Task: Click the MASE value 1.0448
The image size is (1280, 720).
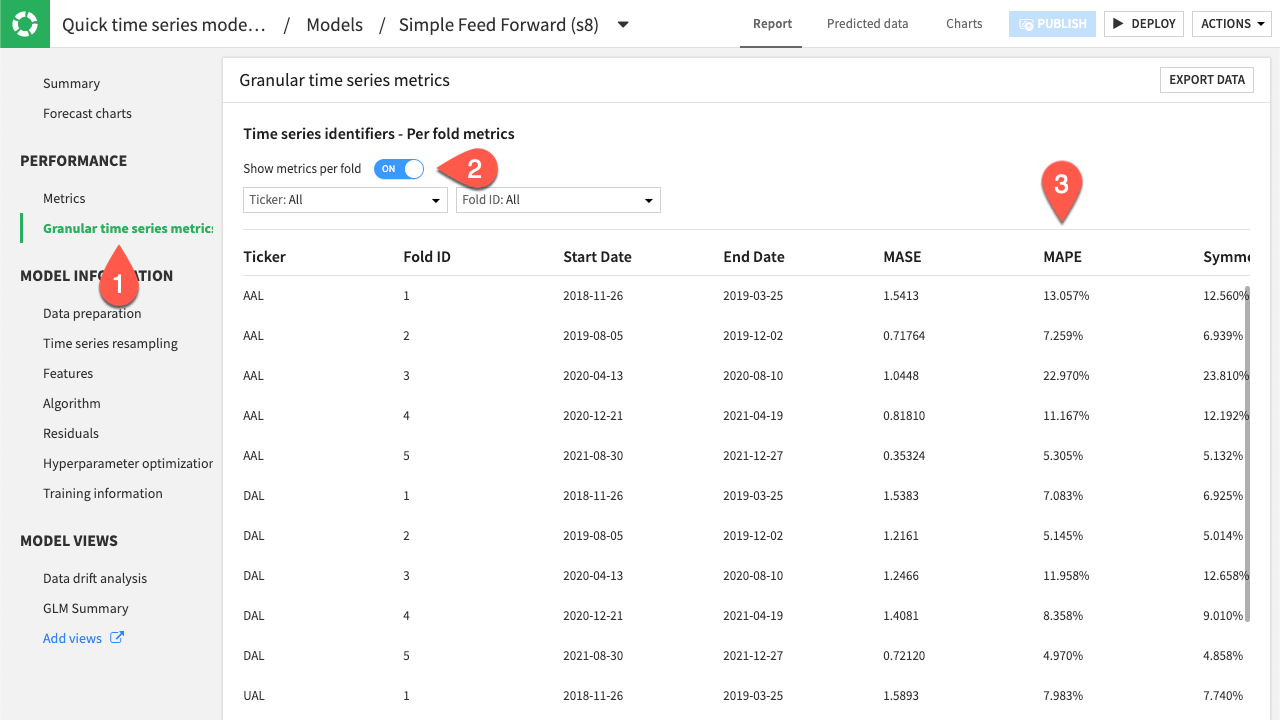Action: (901, 376)
